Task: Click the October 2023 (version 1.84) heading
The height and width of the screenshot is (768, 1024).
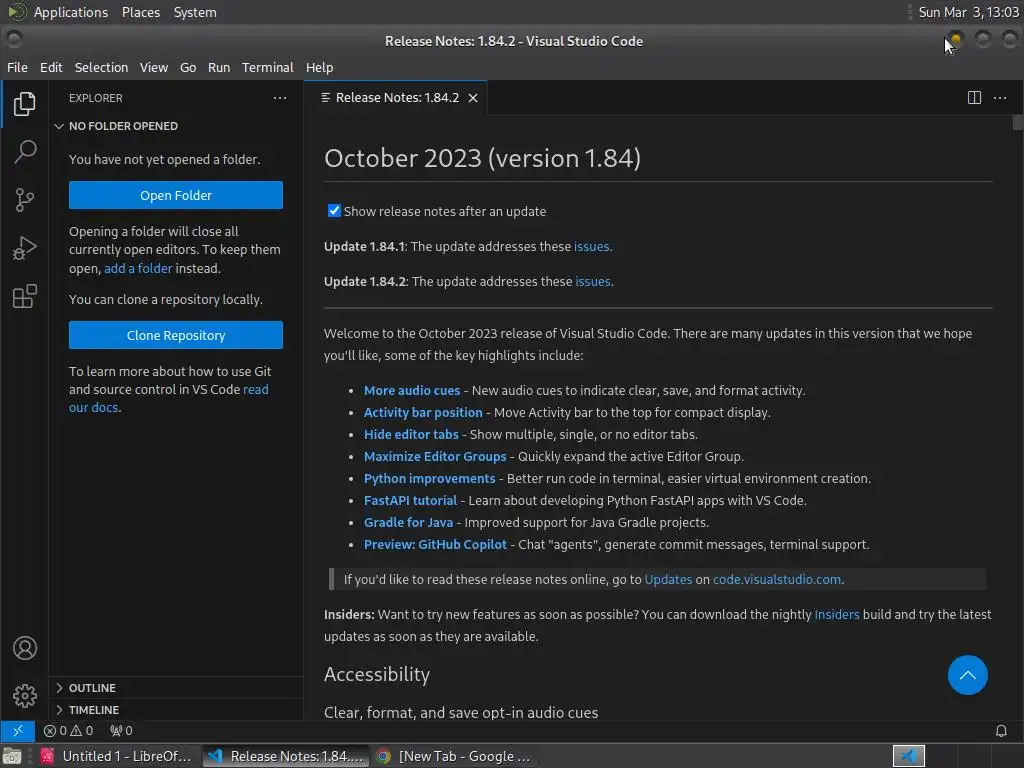Action: [482, 158]
